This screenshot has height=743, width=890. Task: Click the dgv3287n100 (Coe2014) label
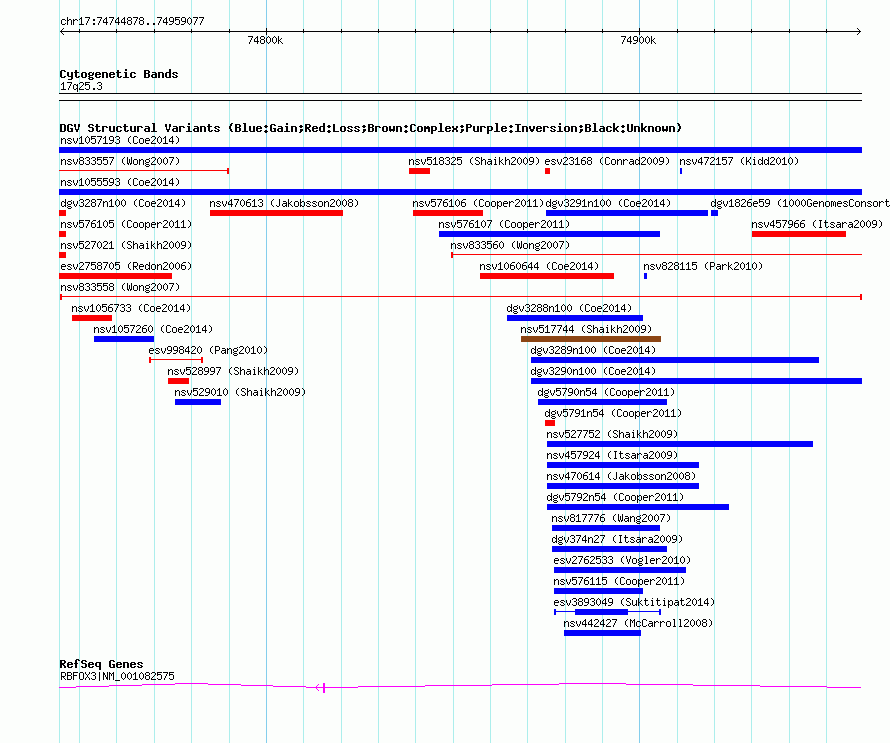click(123, 203)
